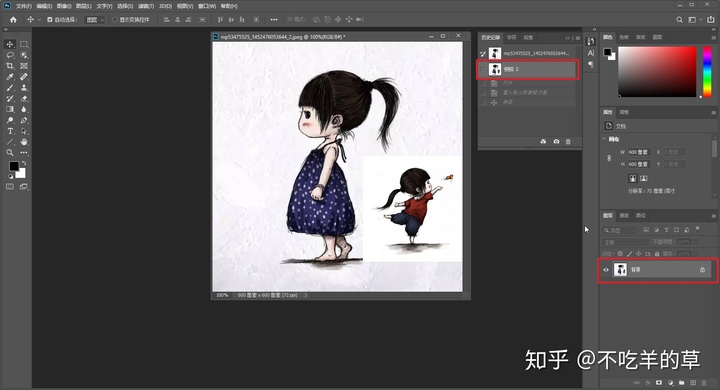Click the foreground color swatch in the toolbox
Viewport: 720px width, 390px height.
coord(14,166)
